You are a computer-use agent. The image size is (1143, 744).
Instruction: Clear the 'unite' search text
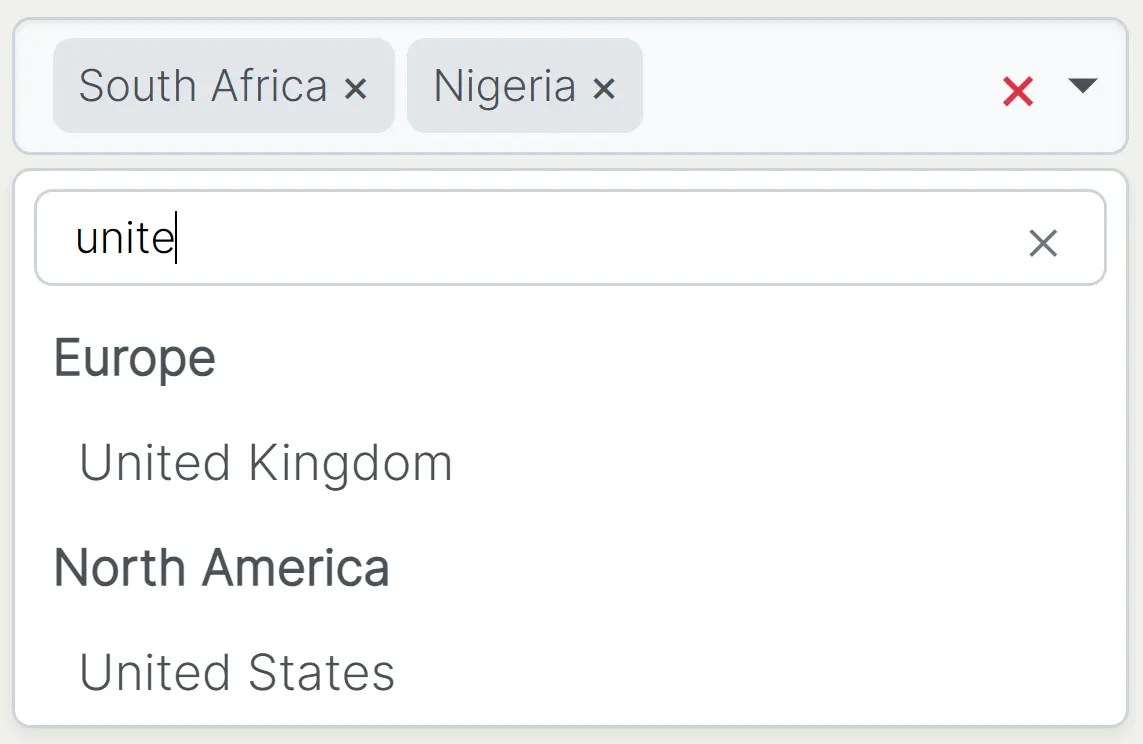tap(1042, 242)
